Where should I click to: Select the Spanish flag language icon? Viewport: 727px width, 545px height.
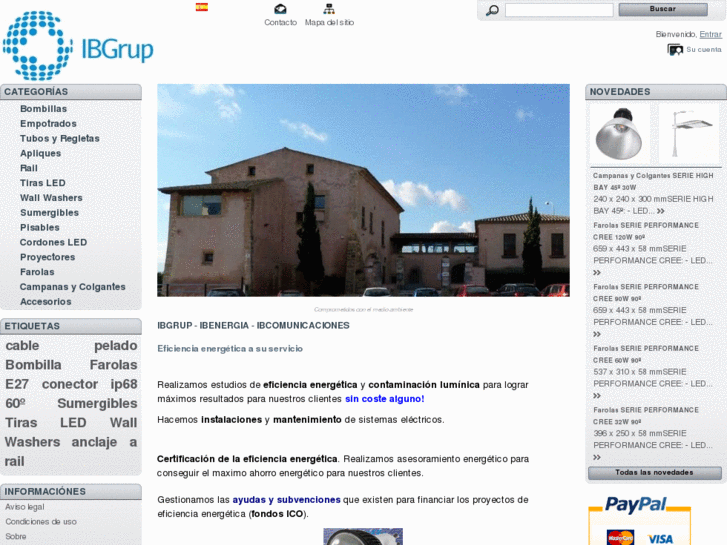(x=202, y=7)
